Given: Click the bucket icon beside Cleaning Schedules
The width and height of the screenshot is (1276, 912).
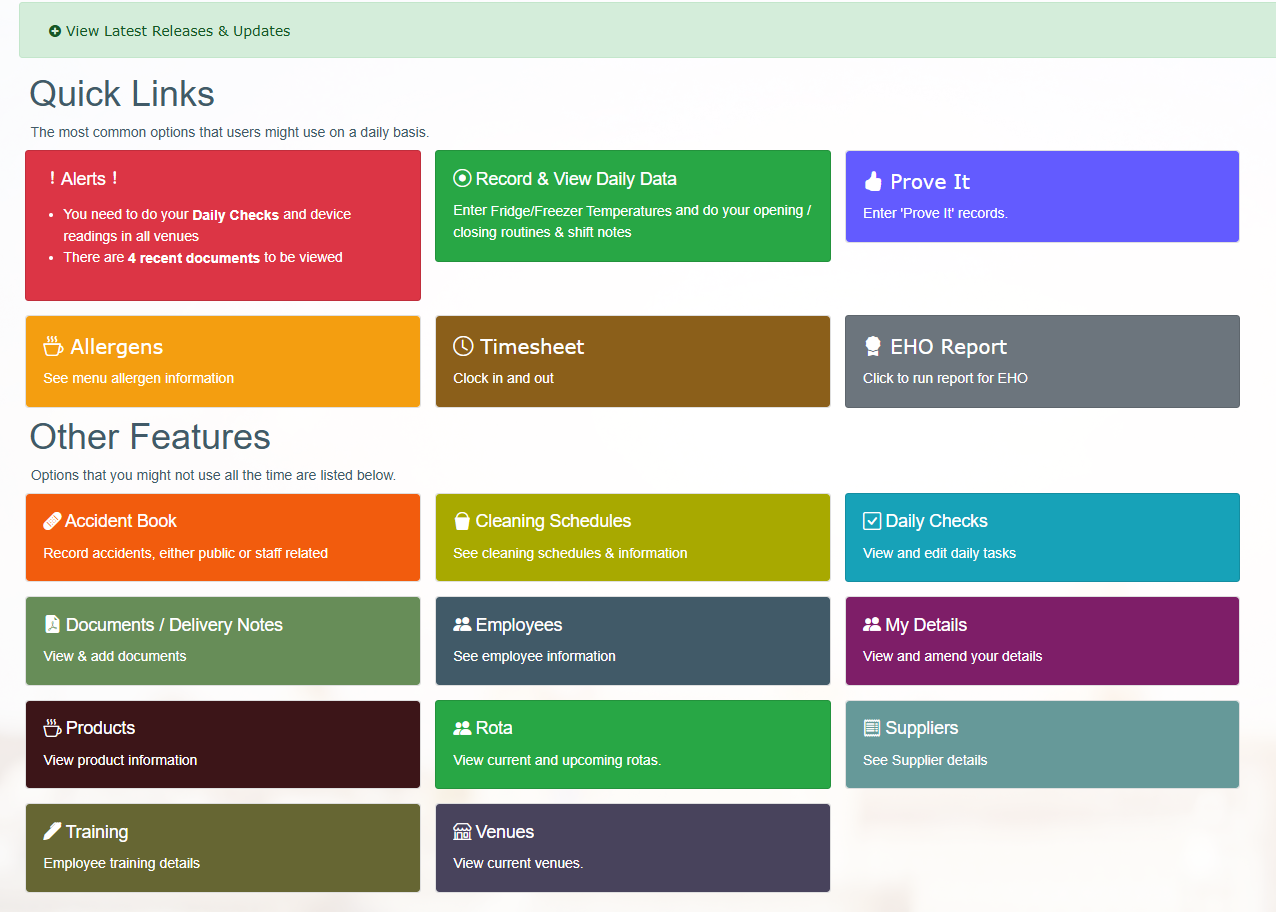Looking at the screenshot, I should [462, 521].
